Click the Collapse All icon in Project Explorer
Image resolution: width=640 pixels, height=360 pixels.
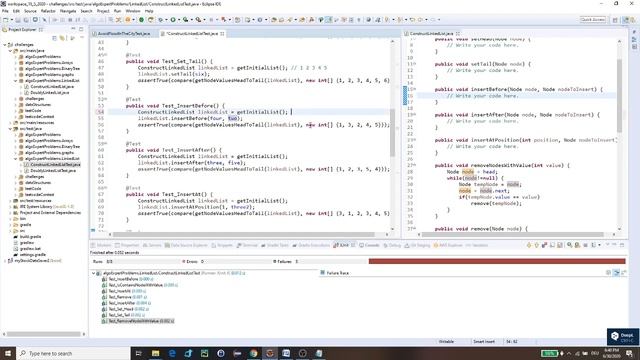click(x=54, y=38)
